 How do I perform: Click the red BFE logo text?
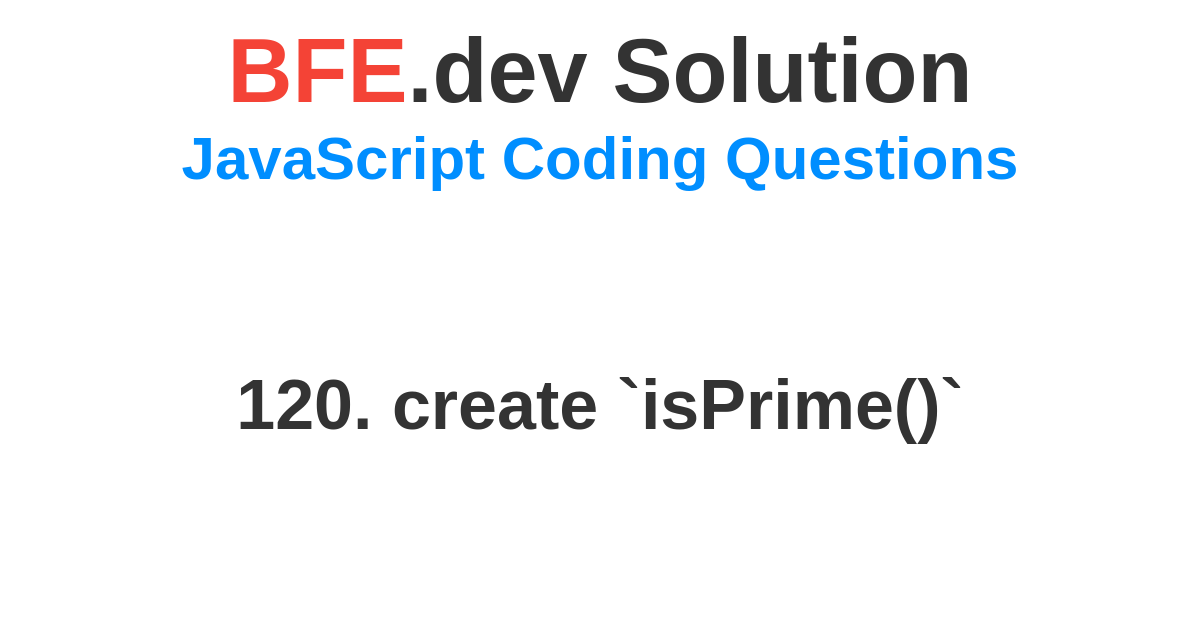[x=318, y=72]
